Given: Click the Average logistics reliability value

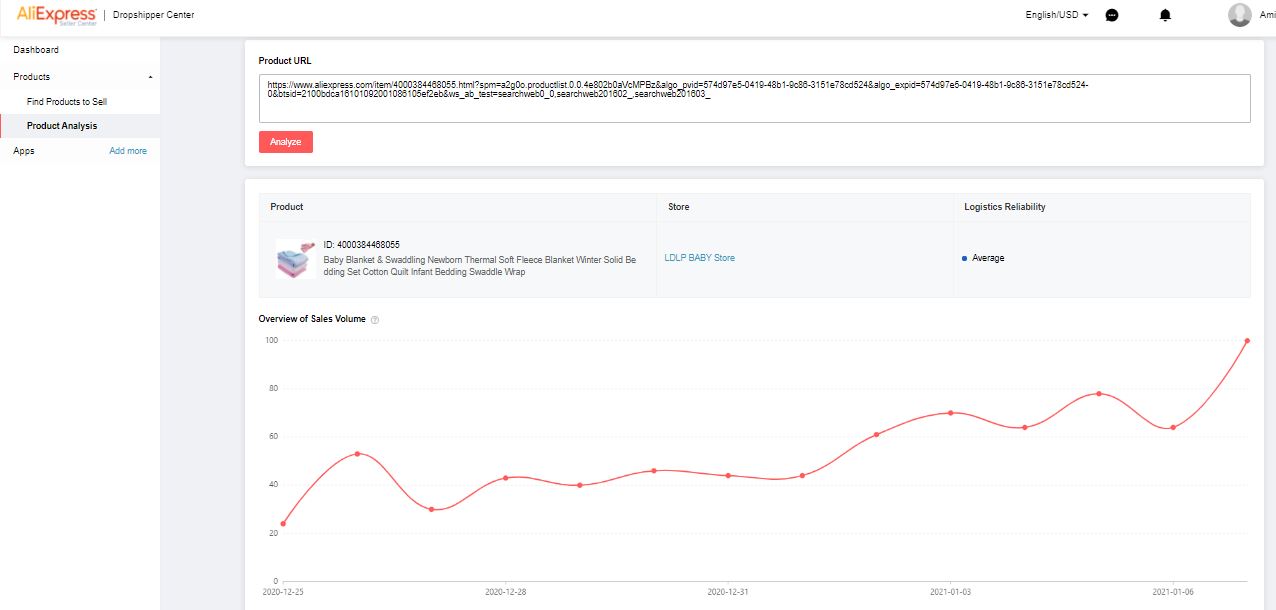Looking at the screenshot, I should [x=988, y=258].
